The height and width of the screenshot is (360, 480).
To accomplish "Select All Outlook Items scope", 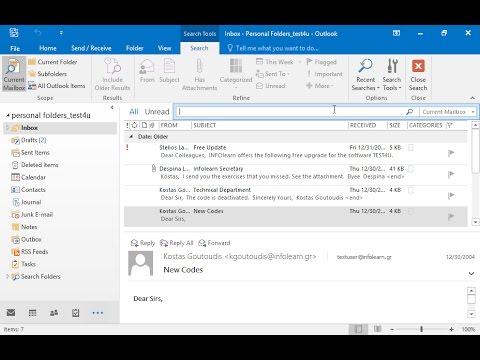I will tap(57, 86).
